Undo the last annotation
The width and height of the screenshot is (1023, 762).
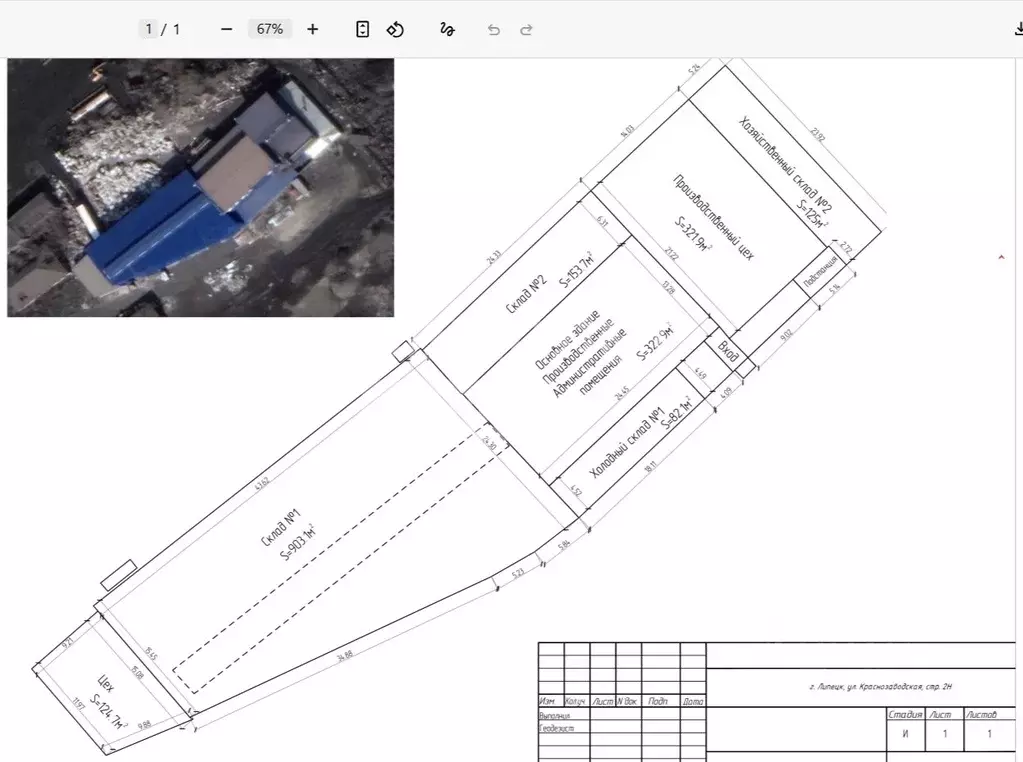coord(494,30)
